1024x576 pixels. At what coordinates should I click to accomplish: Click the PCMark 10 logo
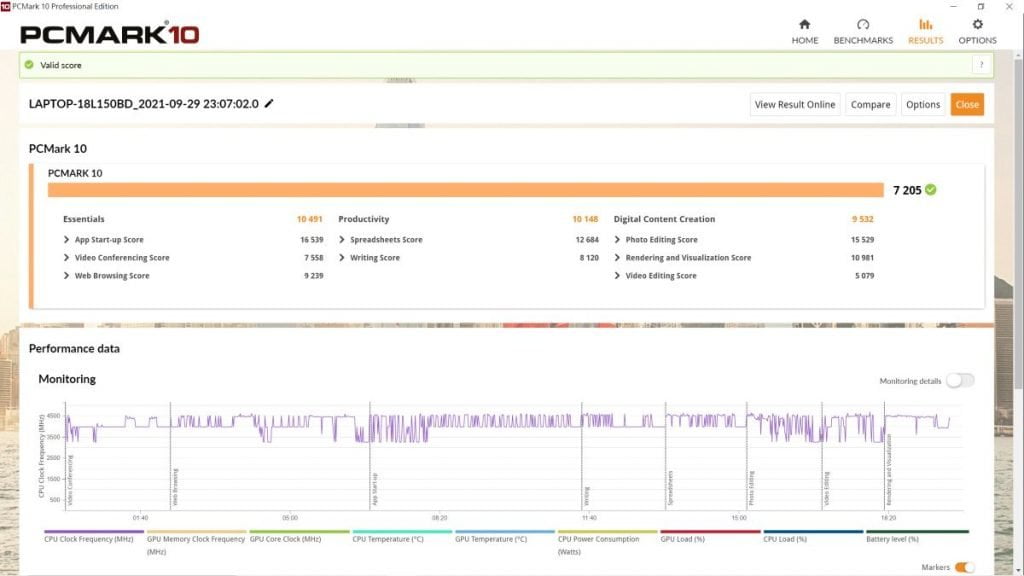coord(110,34)
